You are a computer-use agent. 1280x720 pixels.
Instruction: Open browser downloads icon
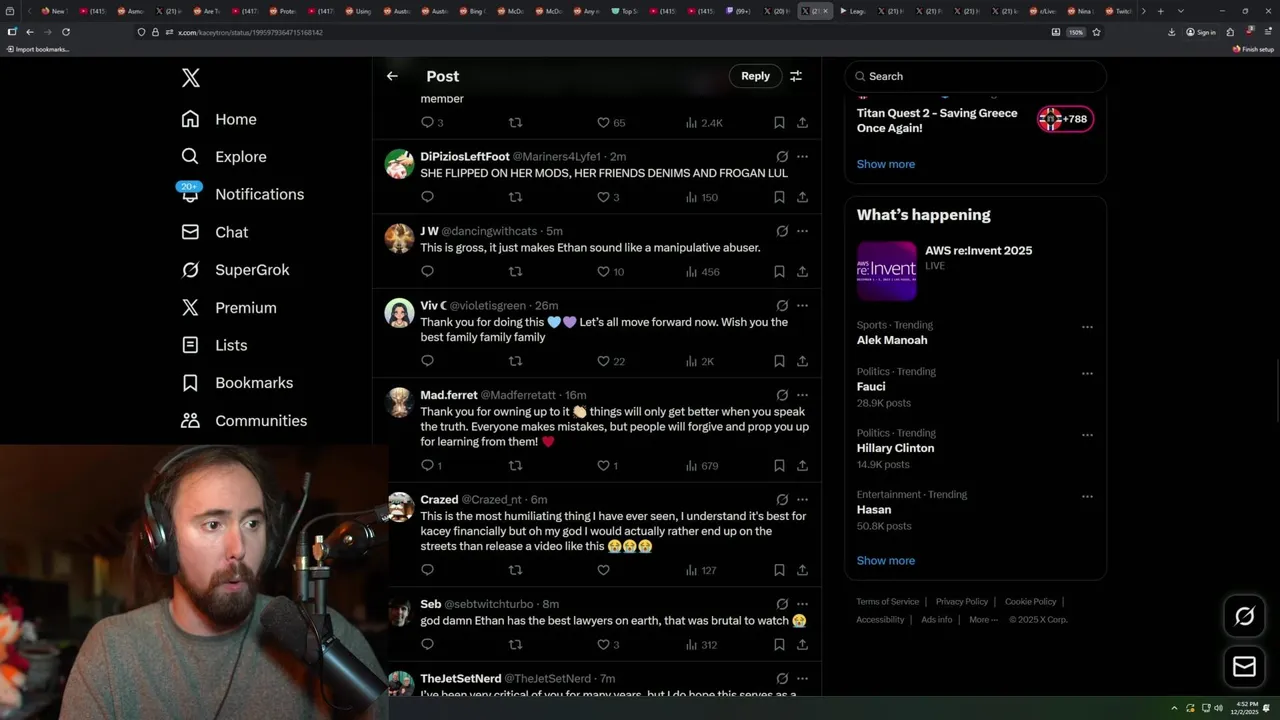1171,32
